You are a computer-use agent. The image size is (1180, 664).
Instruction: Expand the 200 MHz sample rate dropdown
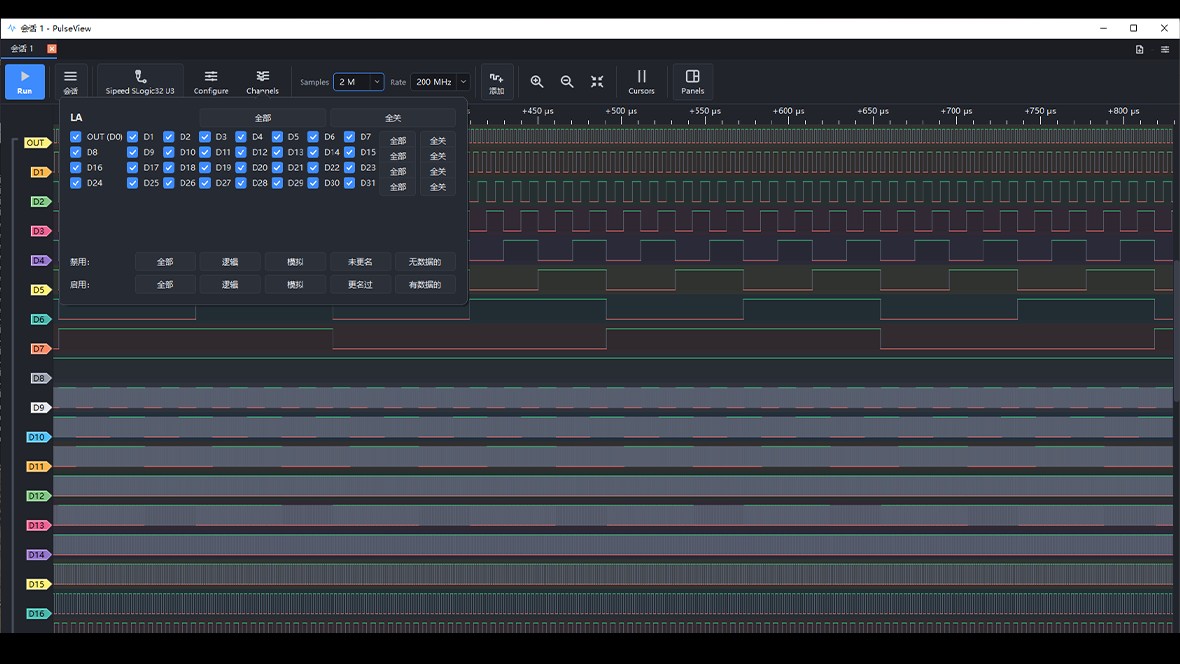pyautogui.click(x=440, y=81)
